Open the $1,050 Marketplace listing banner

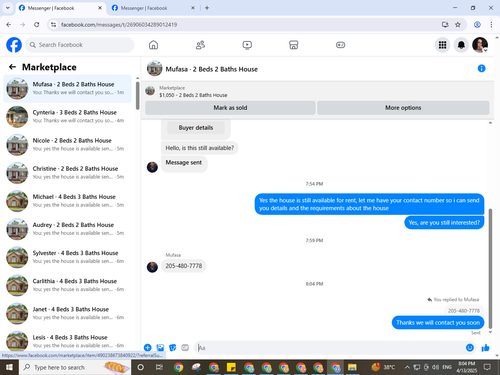(x=193, y=91)
